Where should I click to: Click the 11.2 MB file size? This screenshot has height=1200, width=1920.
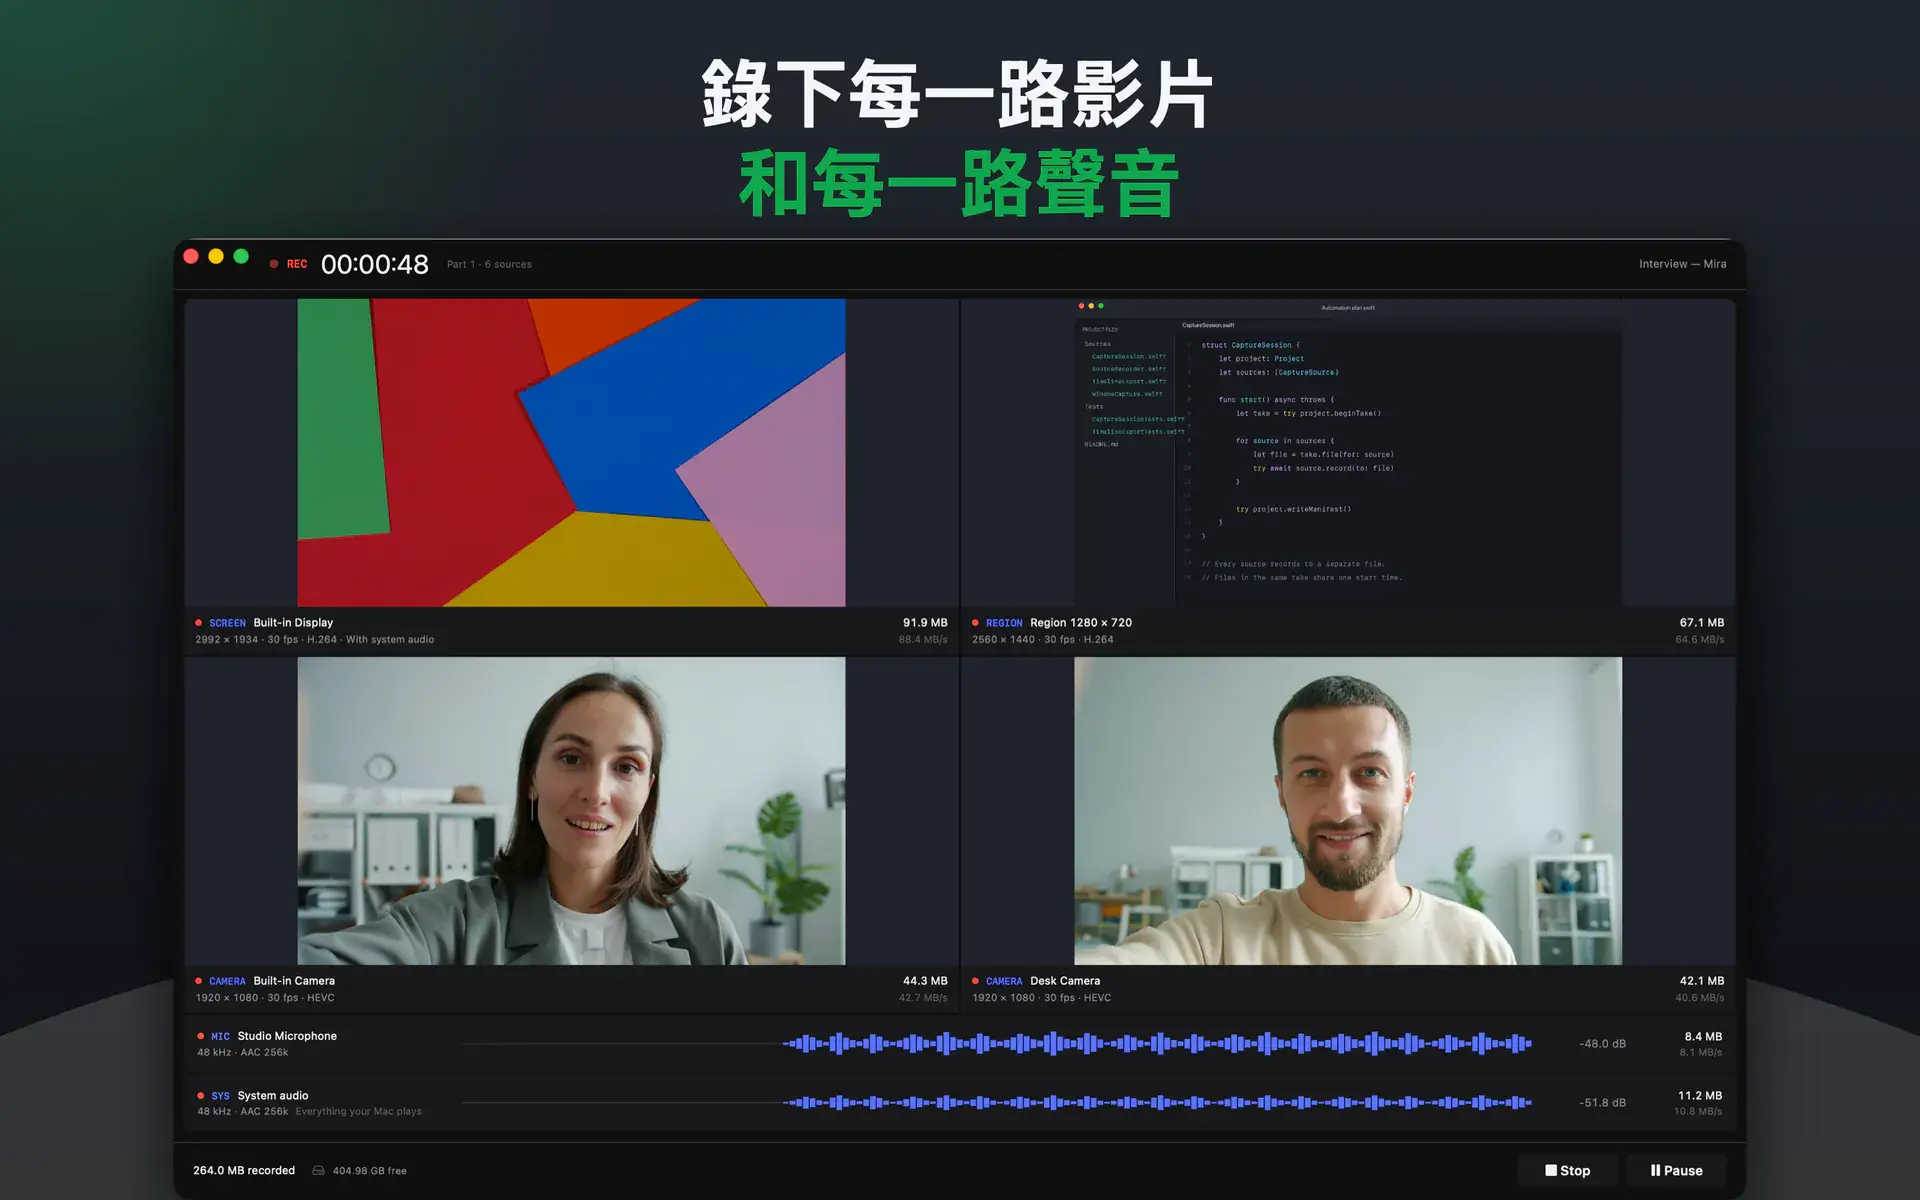(x=1700, y=1095)
